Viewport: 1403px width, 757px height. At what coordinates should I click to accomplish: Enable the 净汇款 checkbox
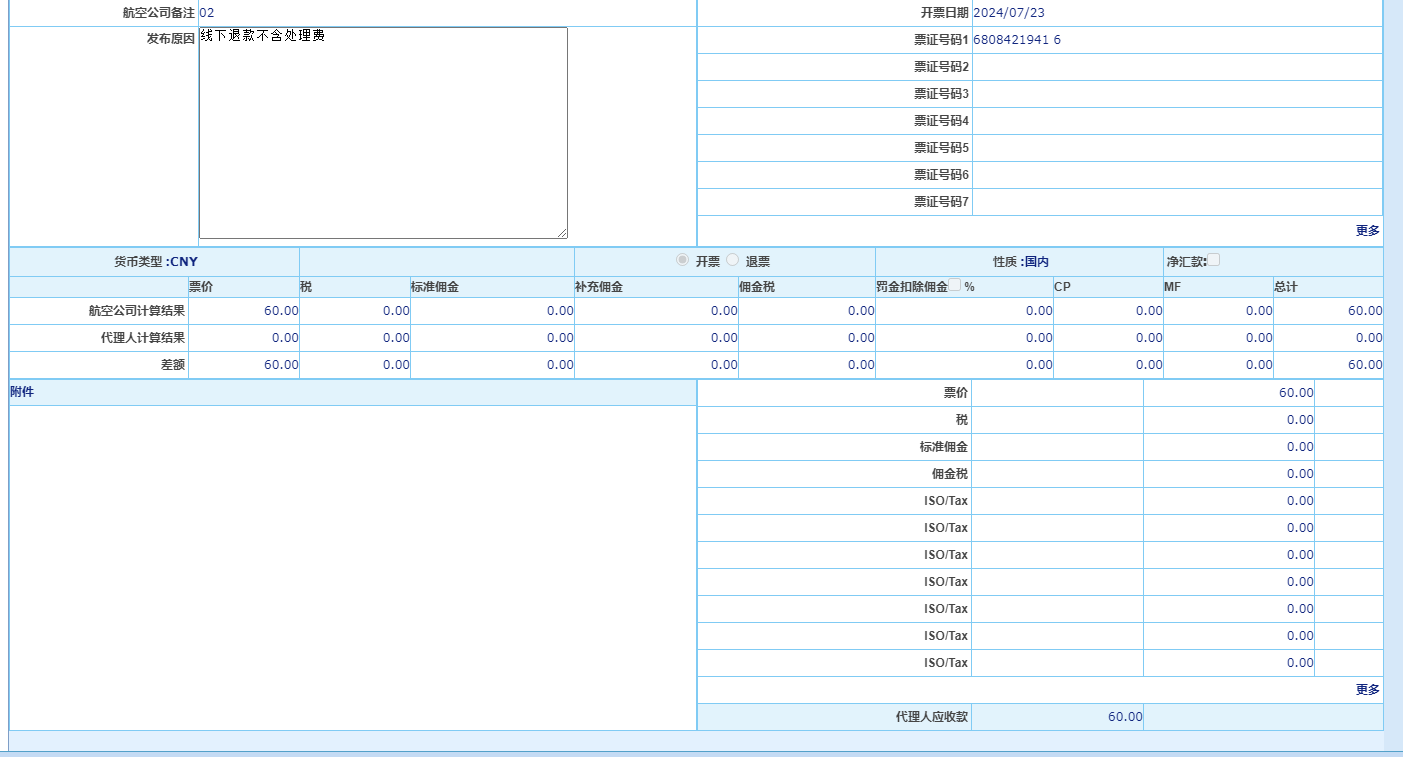pos(1213,260)
